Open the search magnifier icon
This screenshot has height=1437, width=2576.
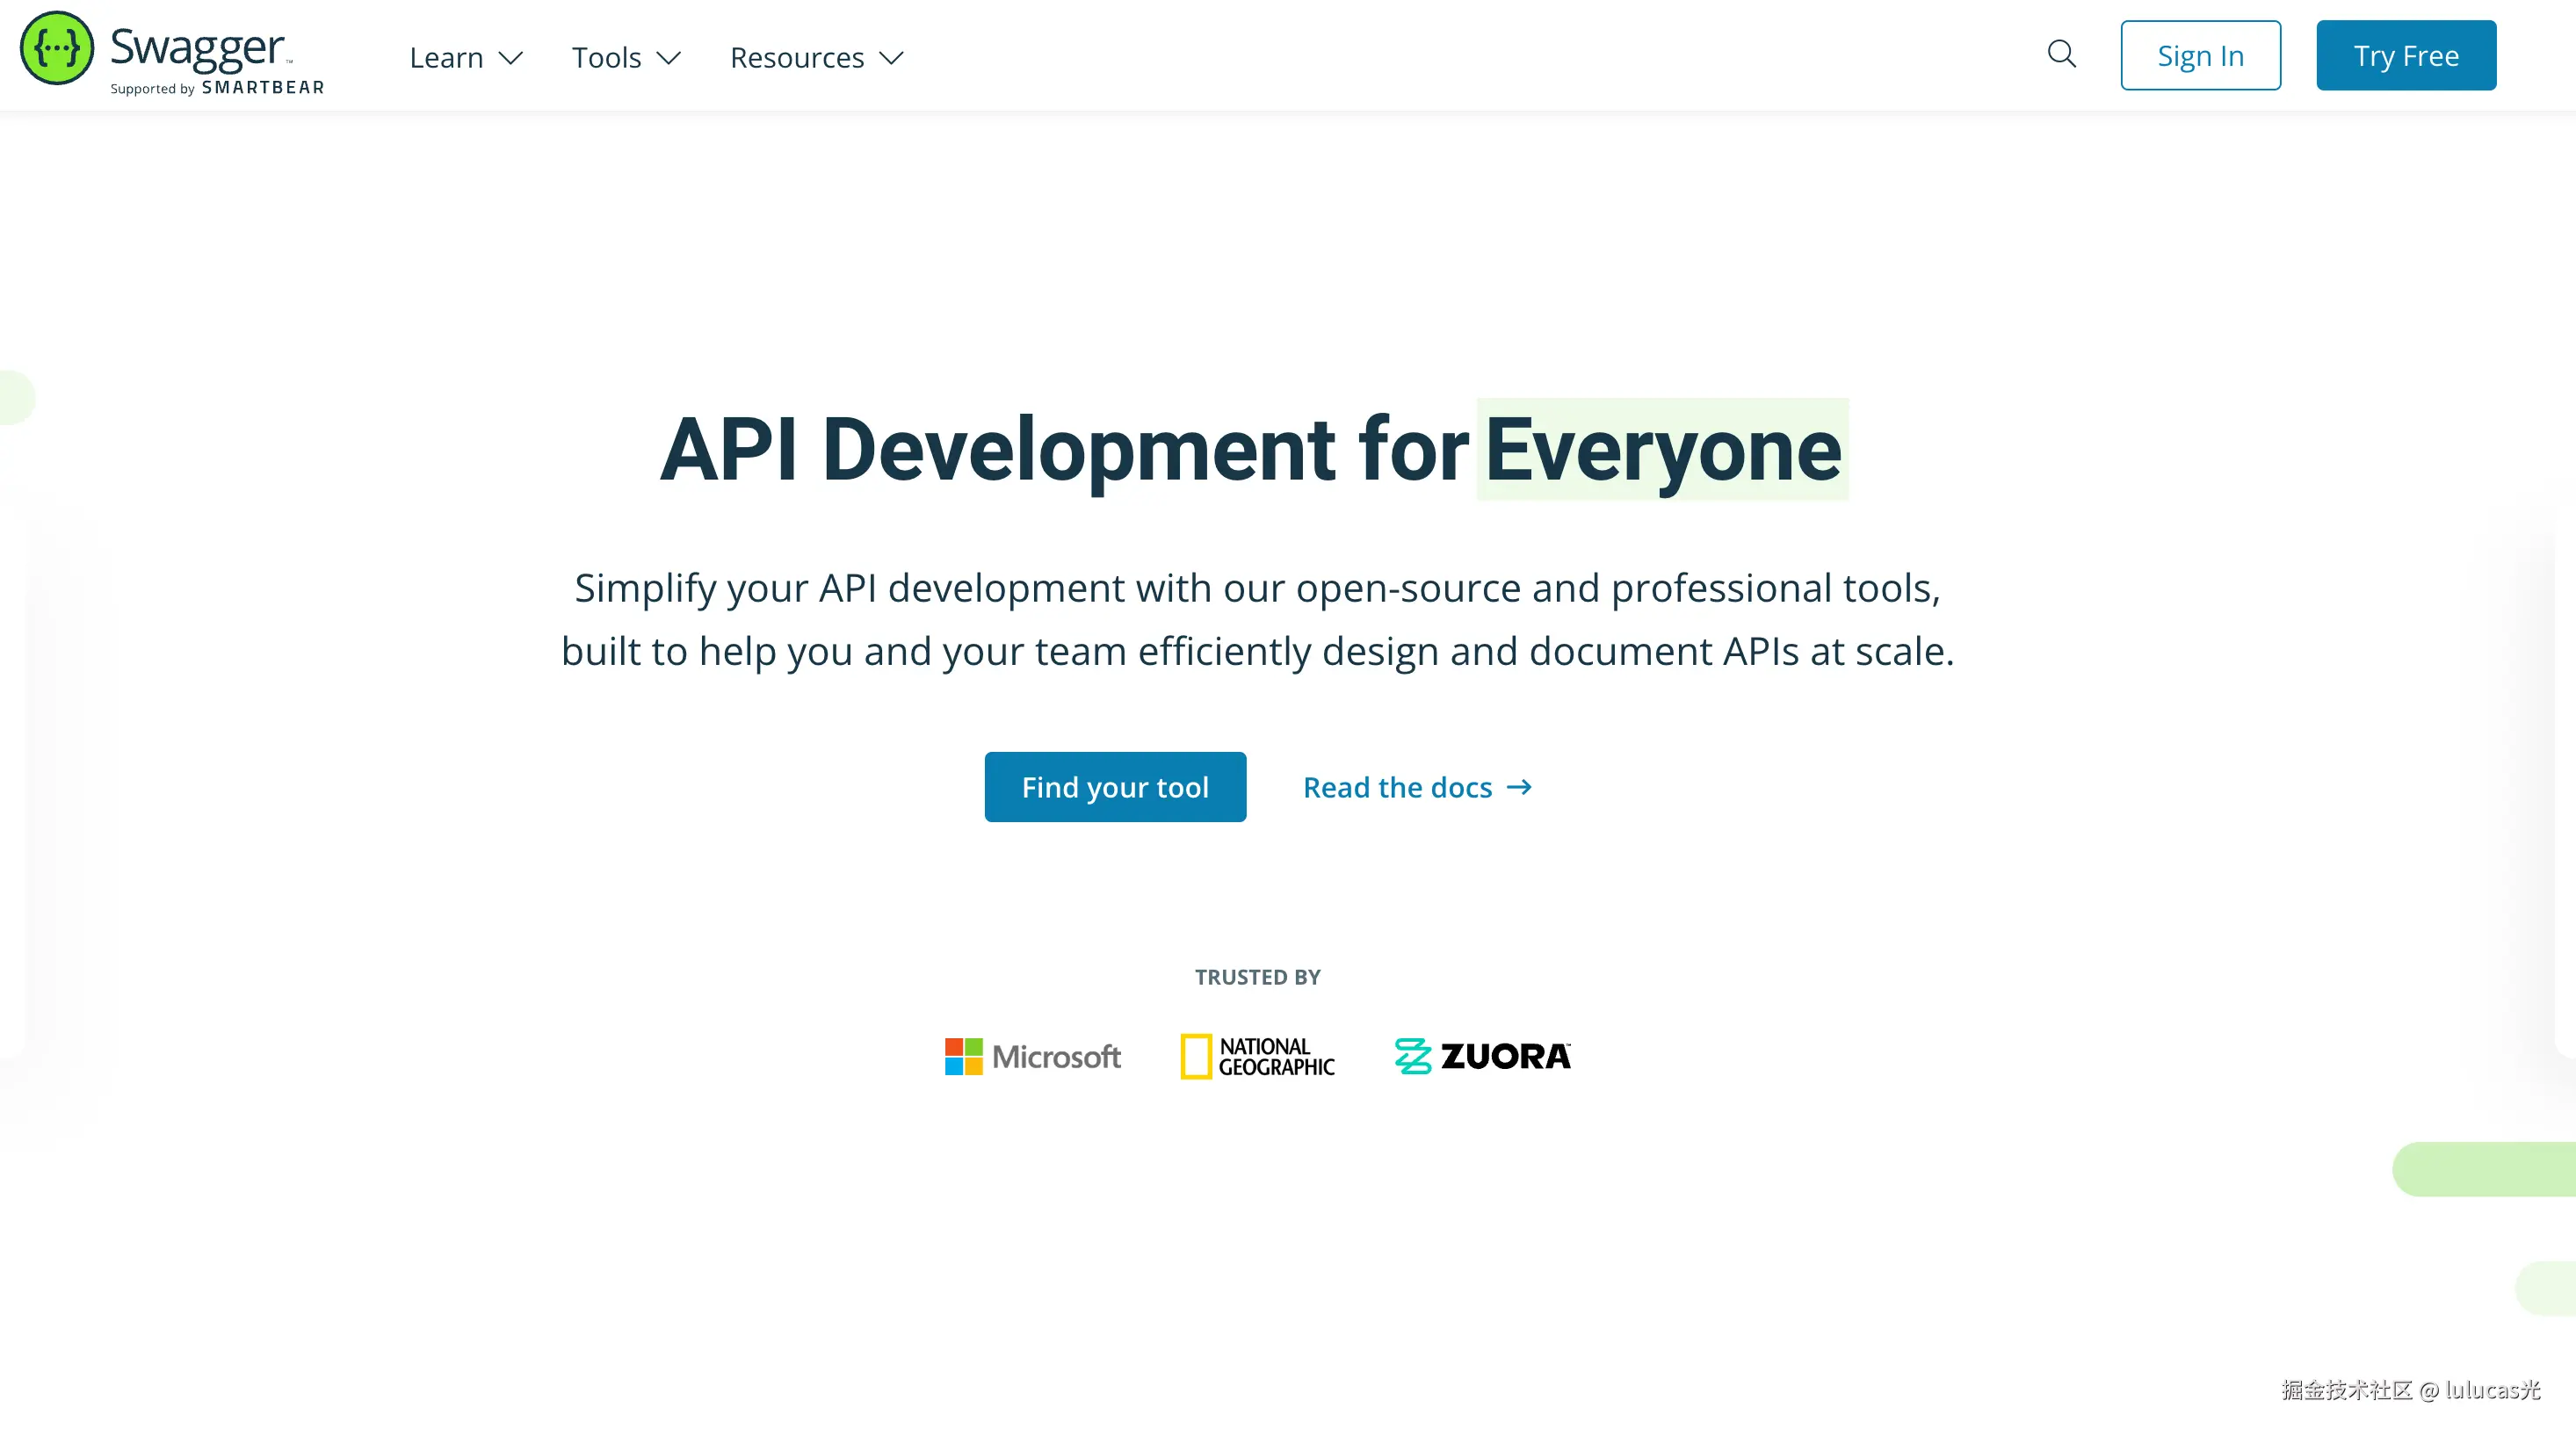point(2061,54)
